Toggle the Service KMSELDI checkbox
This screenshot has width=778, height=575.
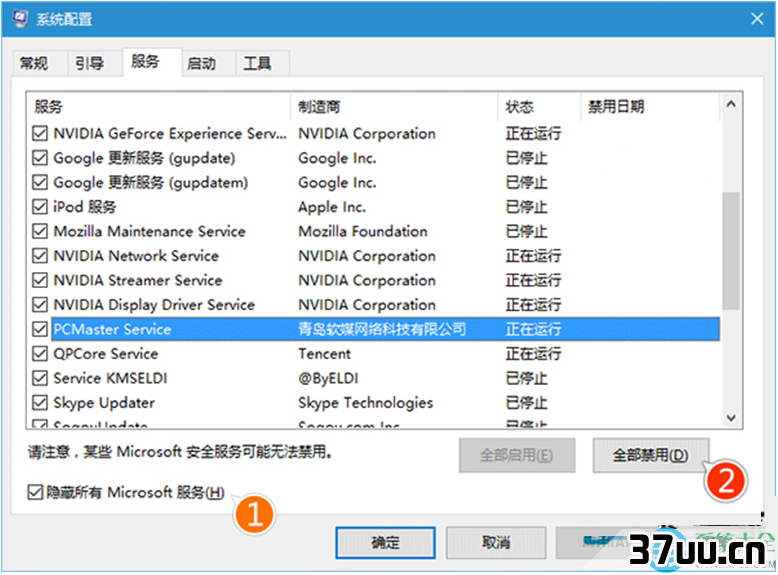pos(40,378)
